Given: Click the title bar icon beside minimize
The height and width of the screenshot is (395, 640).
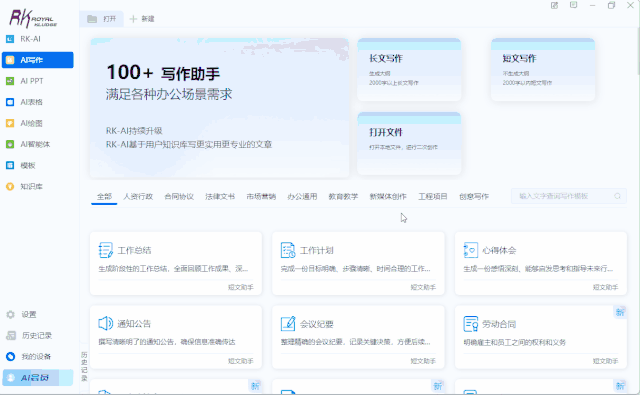Looking at the screenshot, I should tap(573, 5).
